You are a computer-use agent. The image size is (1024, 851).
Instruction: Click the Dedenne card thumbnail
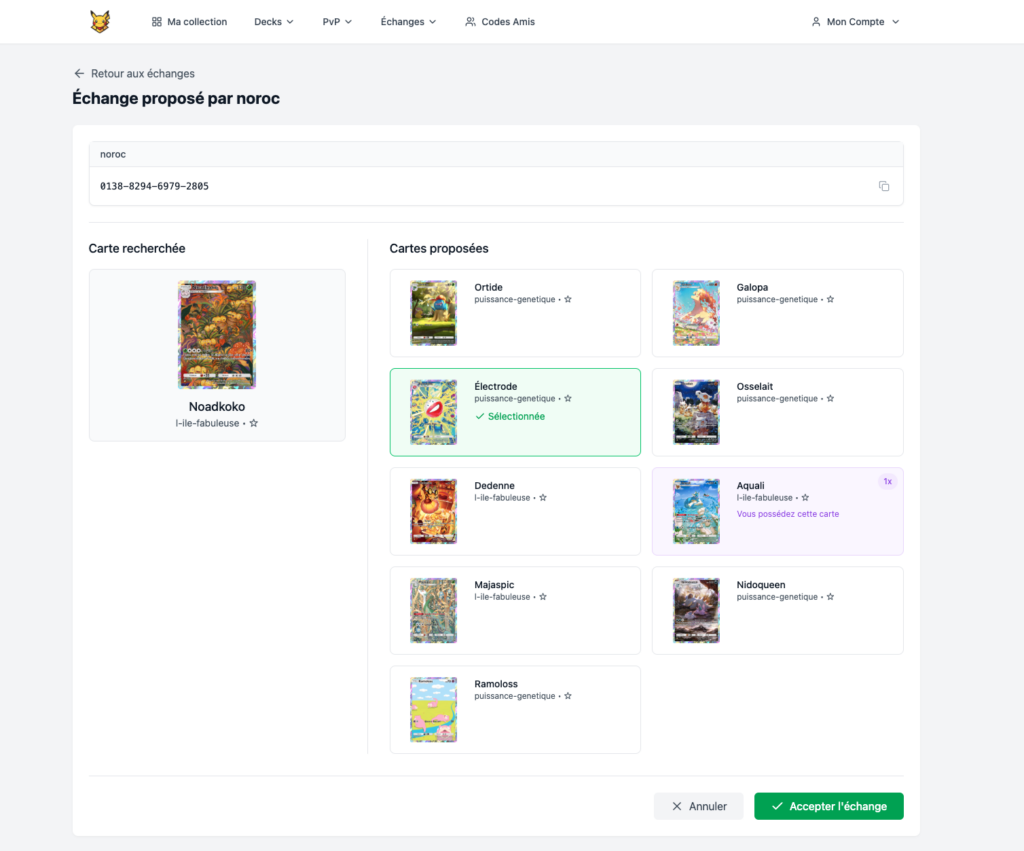pos(434,511)
